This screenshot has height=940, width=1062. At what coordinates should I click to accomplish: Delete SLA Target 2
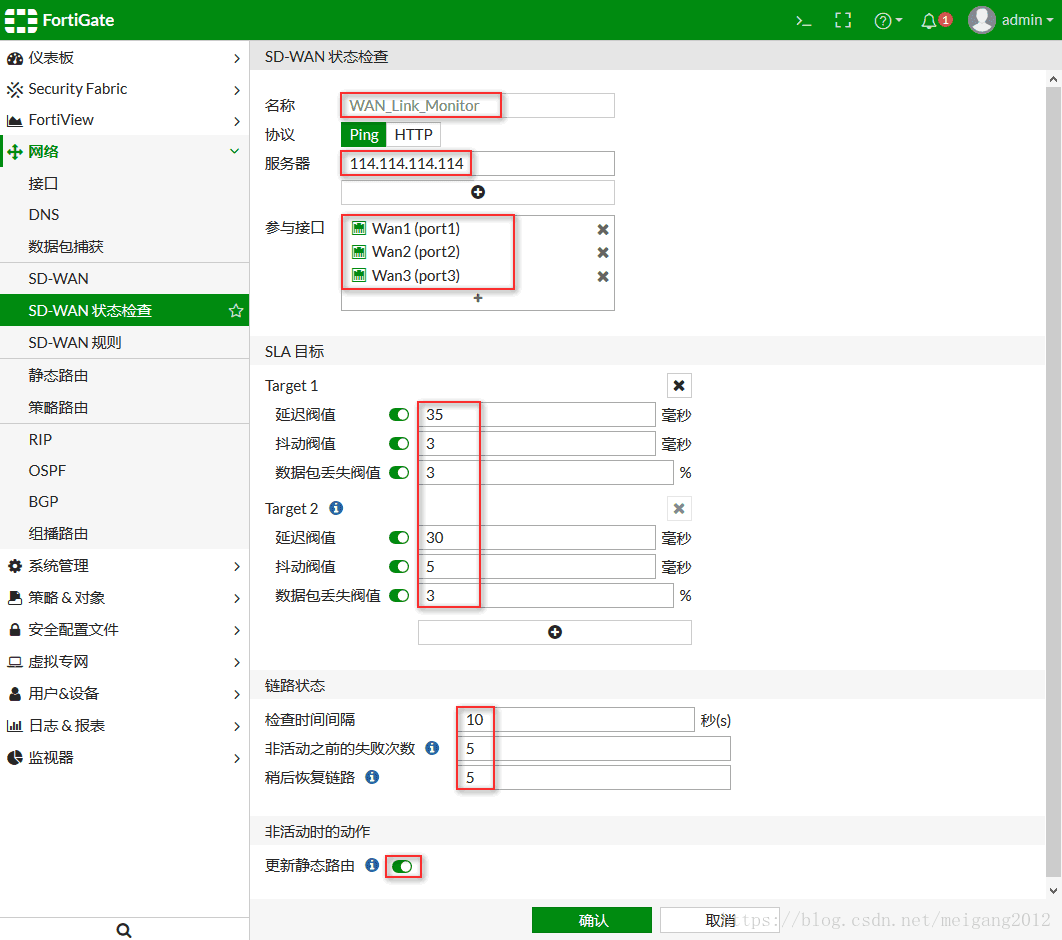click(x=679, y=509)
